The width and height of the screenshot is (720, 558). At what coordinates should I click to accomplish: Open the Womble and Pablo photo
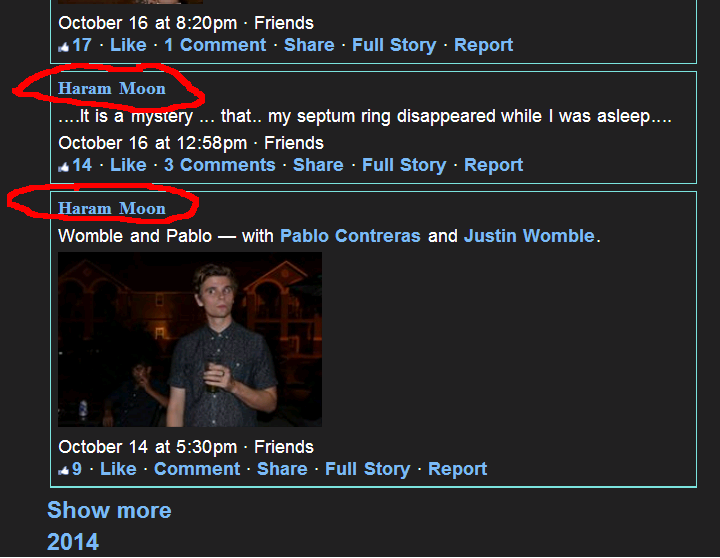pyautogui.click(x=190, y=339)
